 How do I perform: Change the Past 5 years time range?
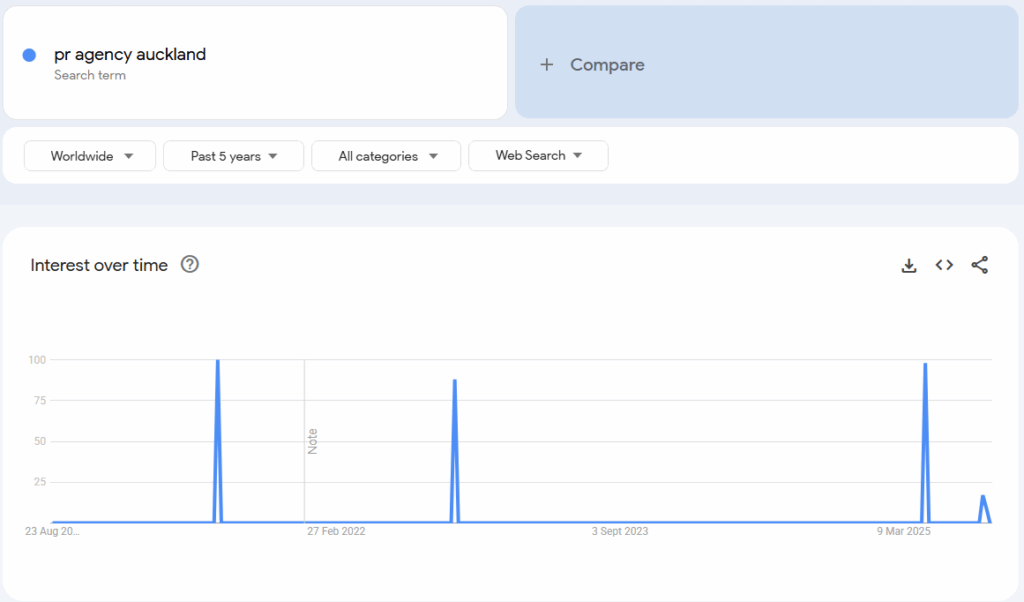[x=233, y=155]
